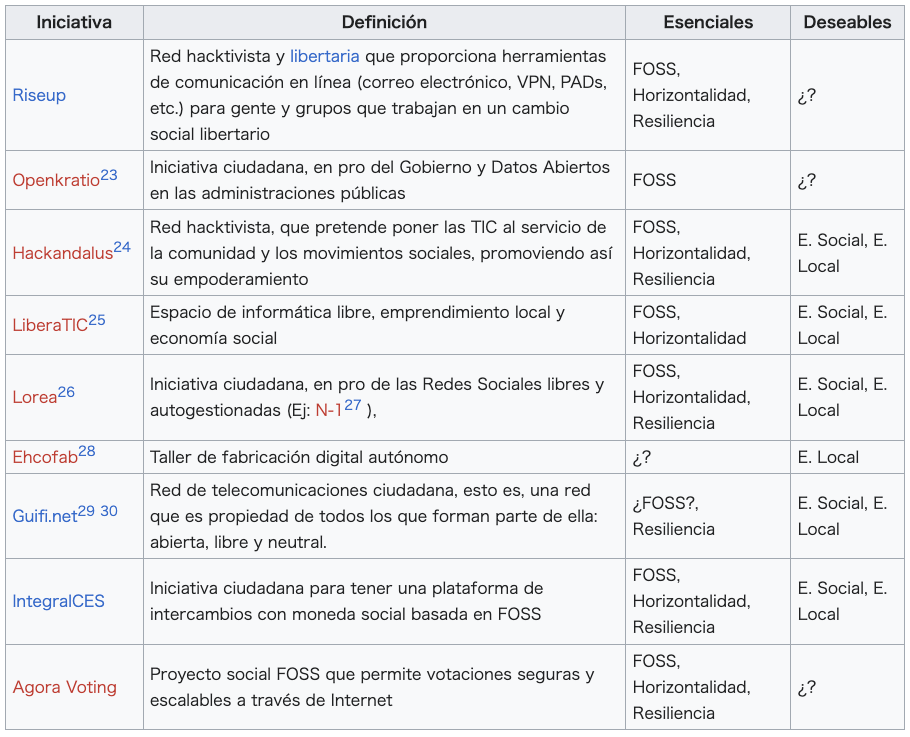Jump to footnote 27 after N-1

point(353,405)
